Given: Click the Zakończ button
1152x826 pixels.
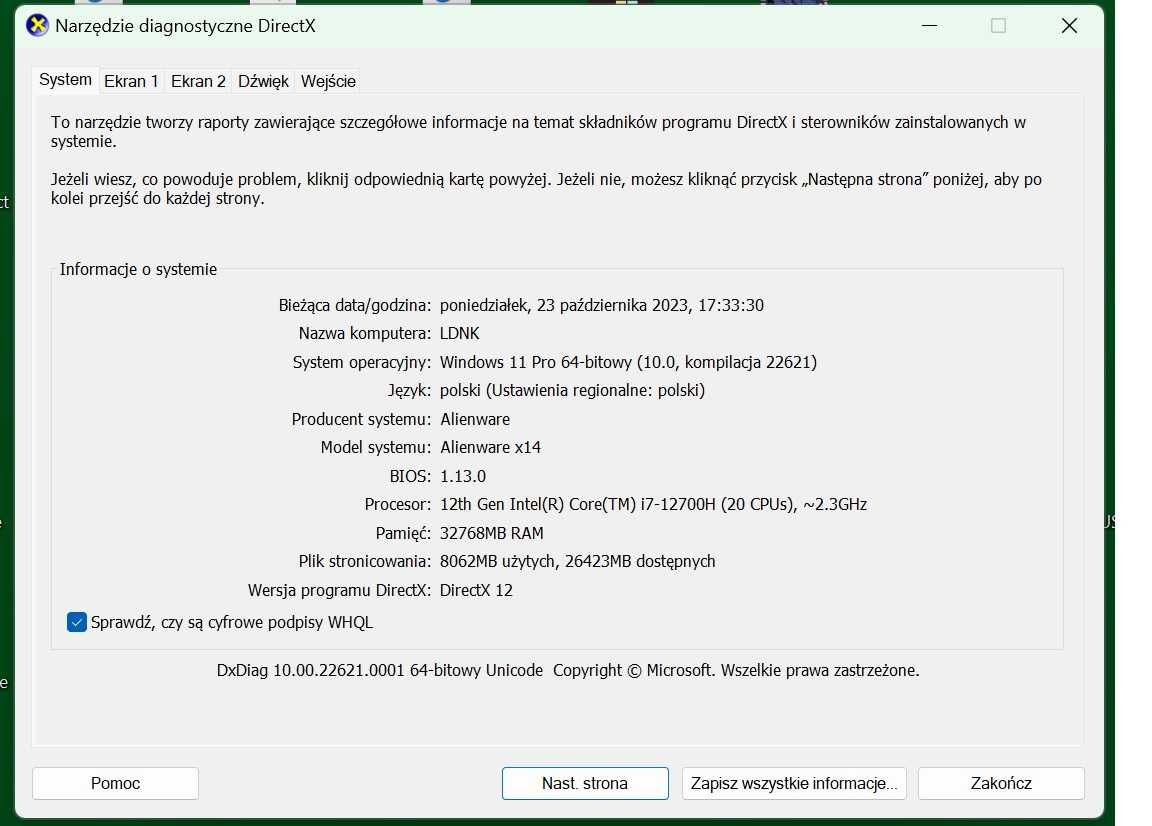Looking at the screenshot, I should coord(1001,783).
